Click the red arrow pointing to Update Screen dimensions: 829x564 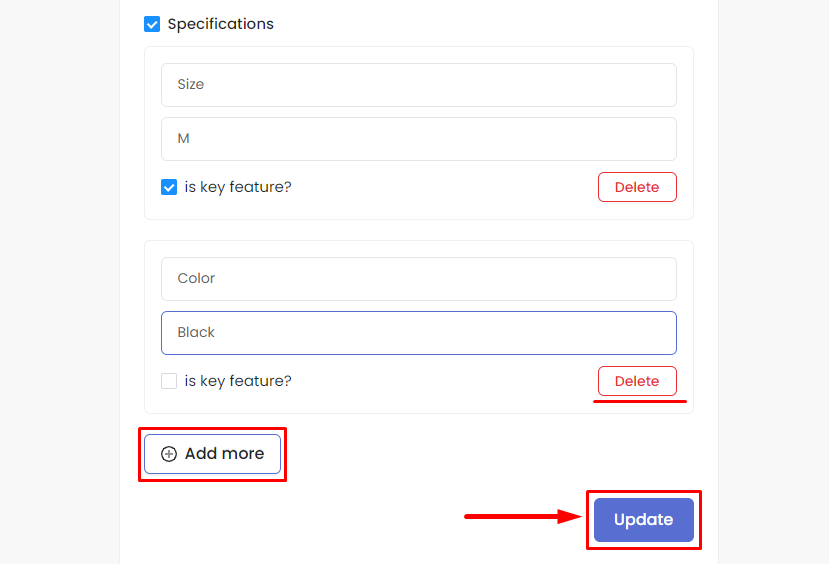pos(522,516)
